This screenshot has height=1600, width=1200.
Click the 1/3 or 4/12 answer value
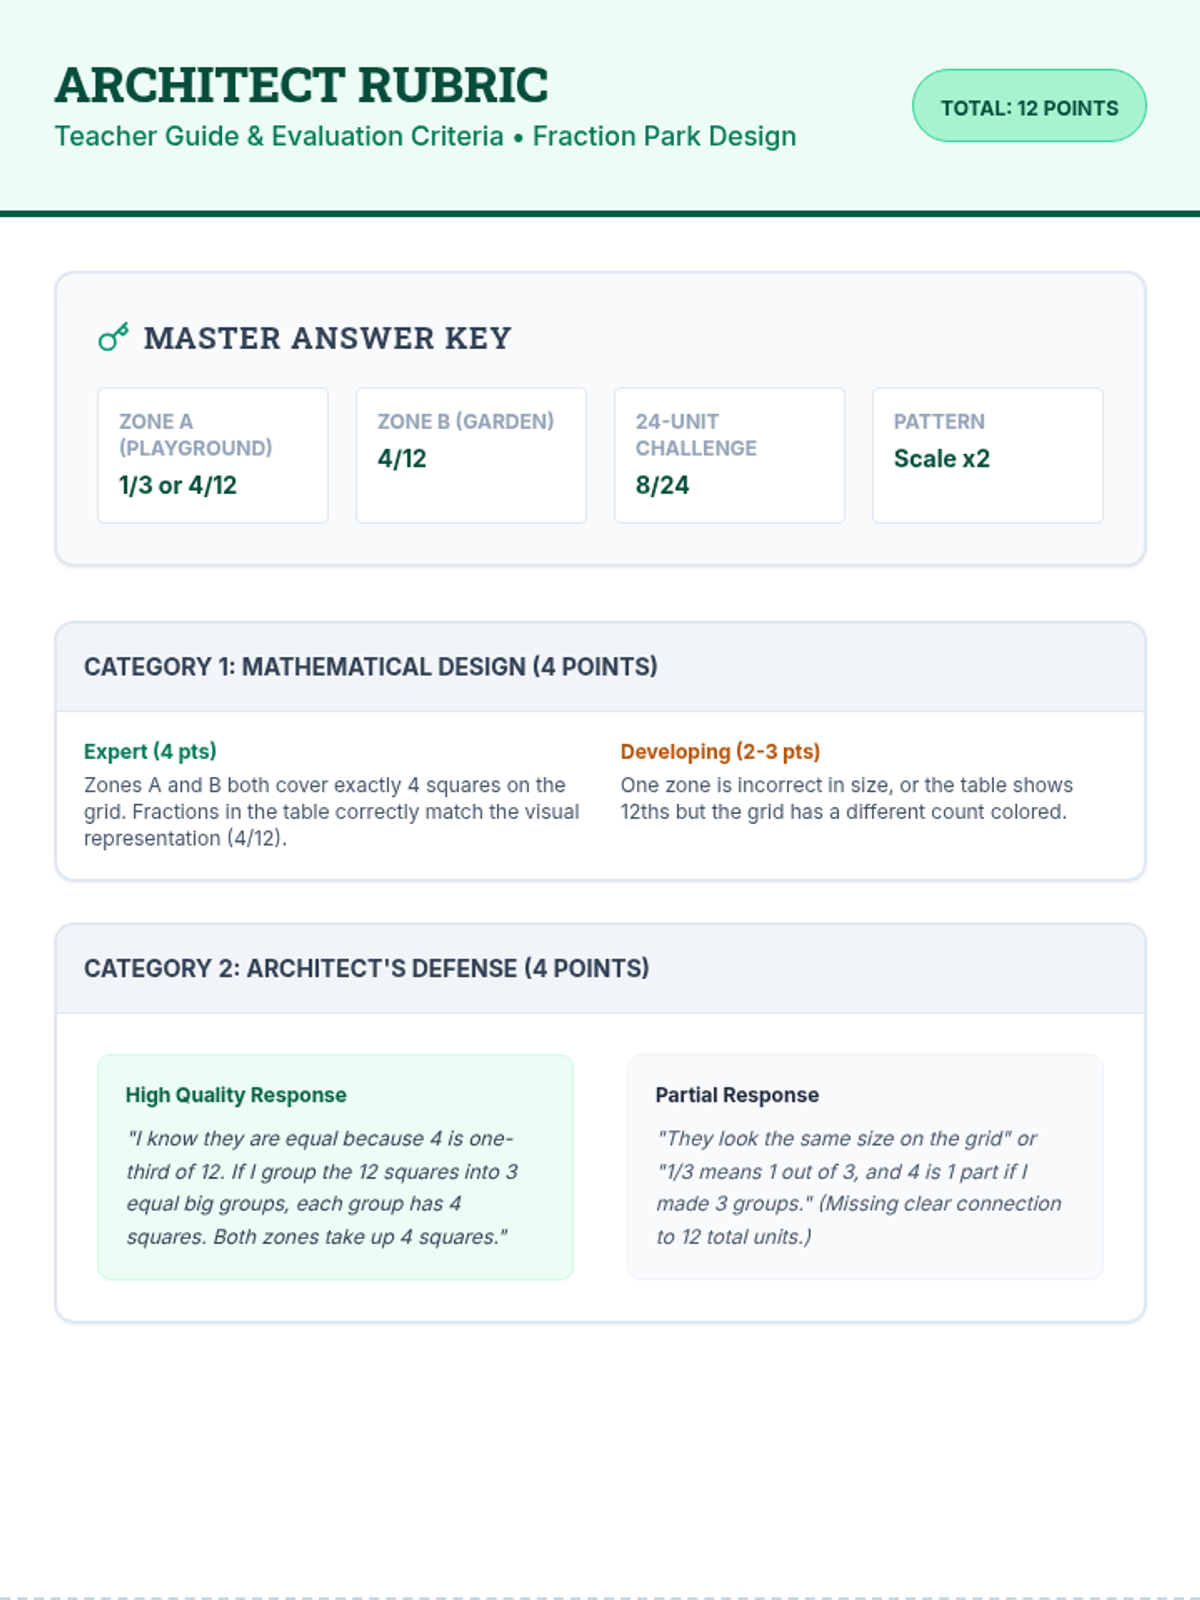click(x=178, y=485)
